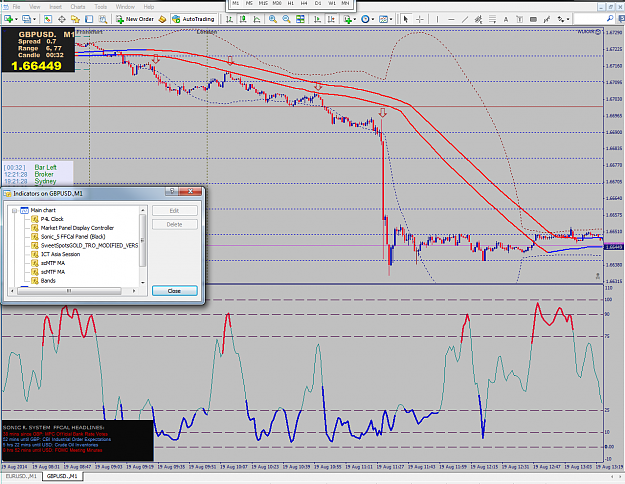Select the Fibonacci retracement tool
This screenshot has height=484, width=625.
point(492,19)
